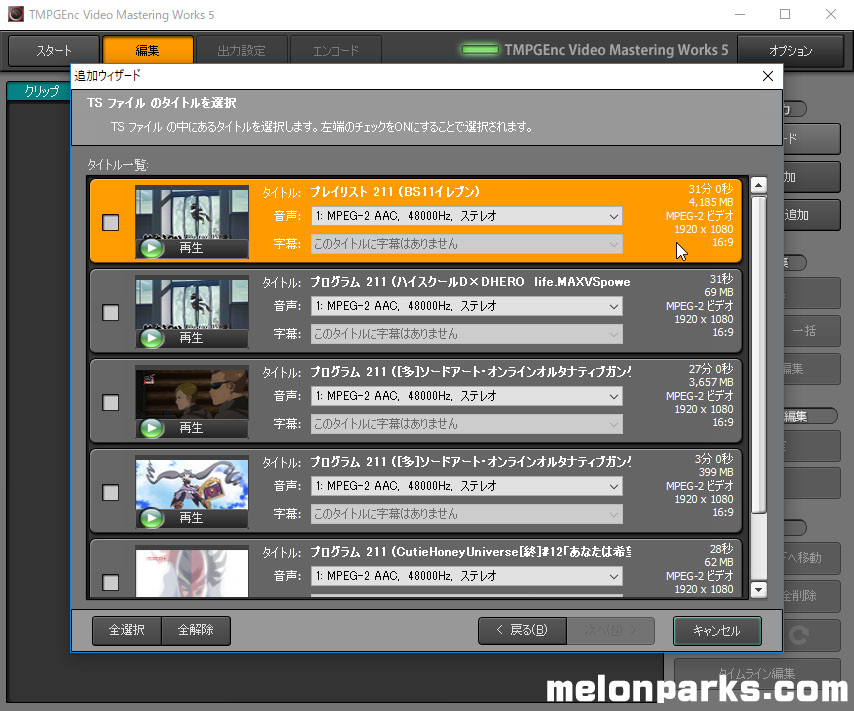Switch to the 編集 tab

coord(148,50)
